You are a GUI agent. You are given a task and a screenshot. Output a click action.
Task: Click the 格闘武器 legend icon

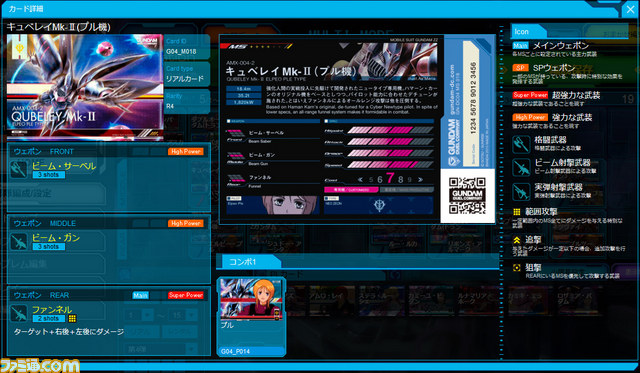tap(521, 144)
